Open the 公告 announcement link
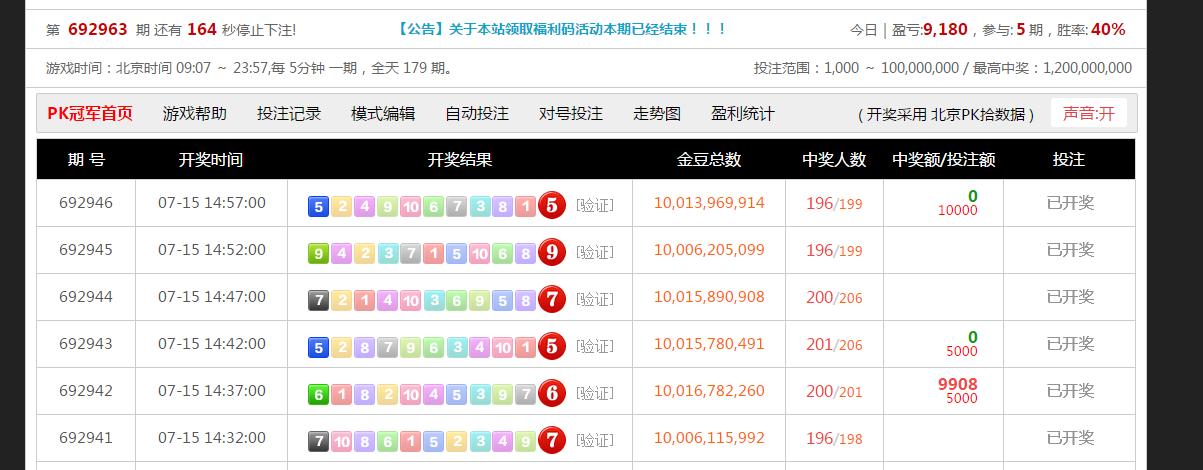1203x470 pixels. tap(562, 30)
